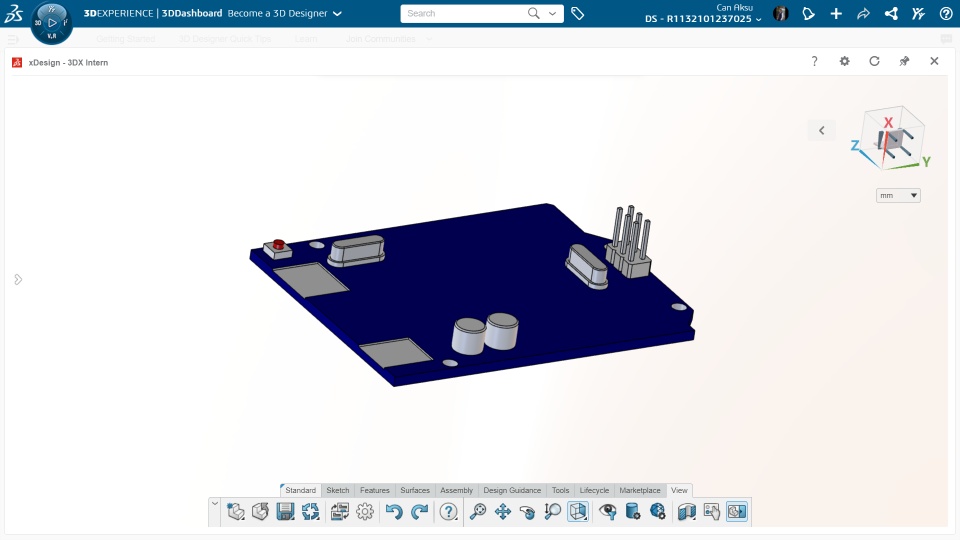Image resolution: width=960 pixels, height=540 pixels.
Task: Click the Import part icon
Action: pyautogui.click(x=260, y=511)
